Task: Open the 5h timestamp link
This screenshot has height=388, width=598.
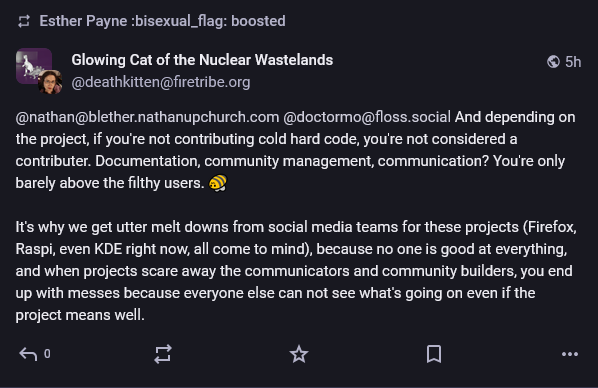Action: click(x=573, y=62)
